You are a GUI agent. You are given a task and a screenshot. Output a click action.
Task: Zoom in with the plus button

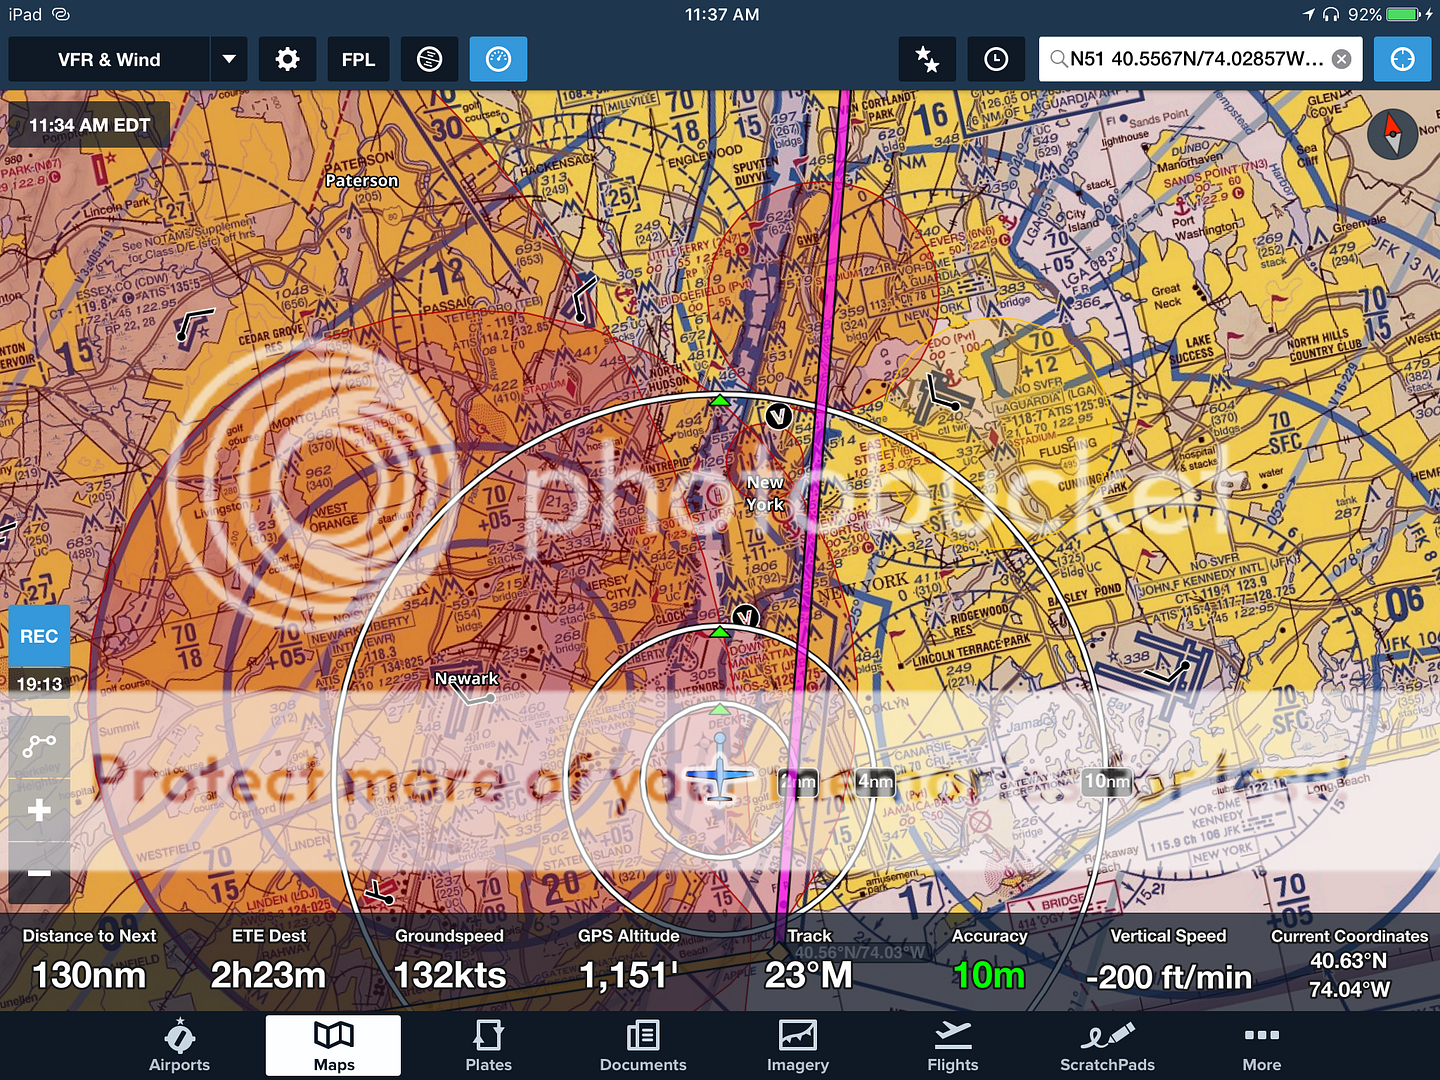(x=39, y=810)
